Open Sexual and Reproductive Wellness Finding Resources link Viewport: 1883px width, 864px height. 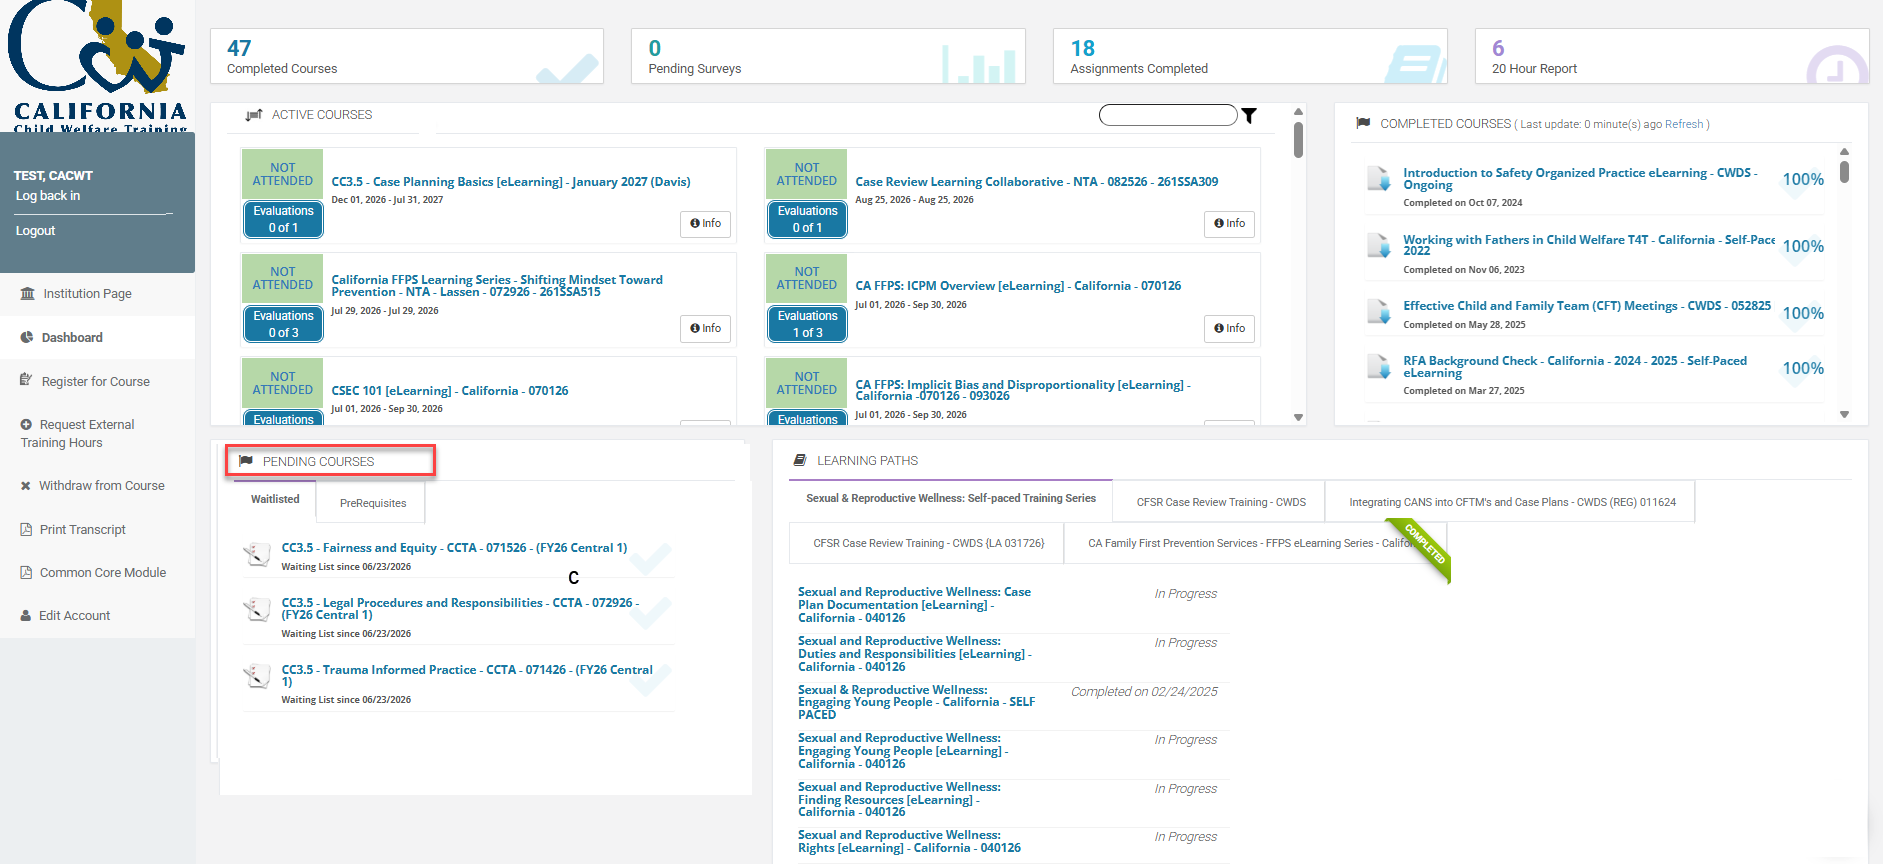[x=899, y=799]
